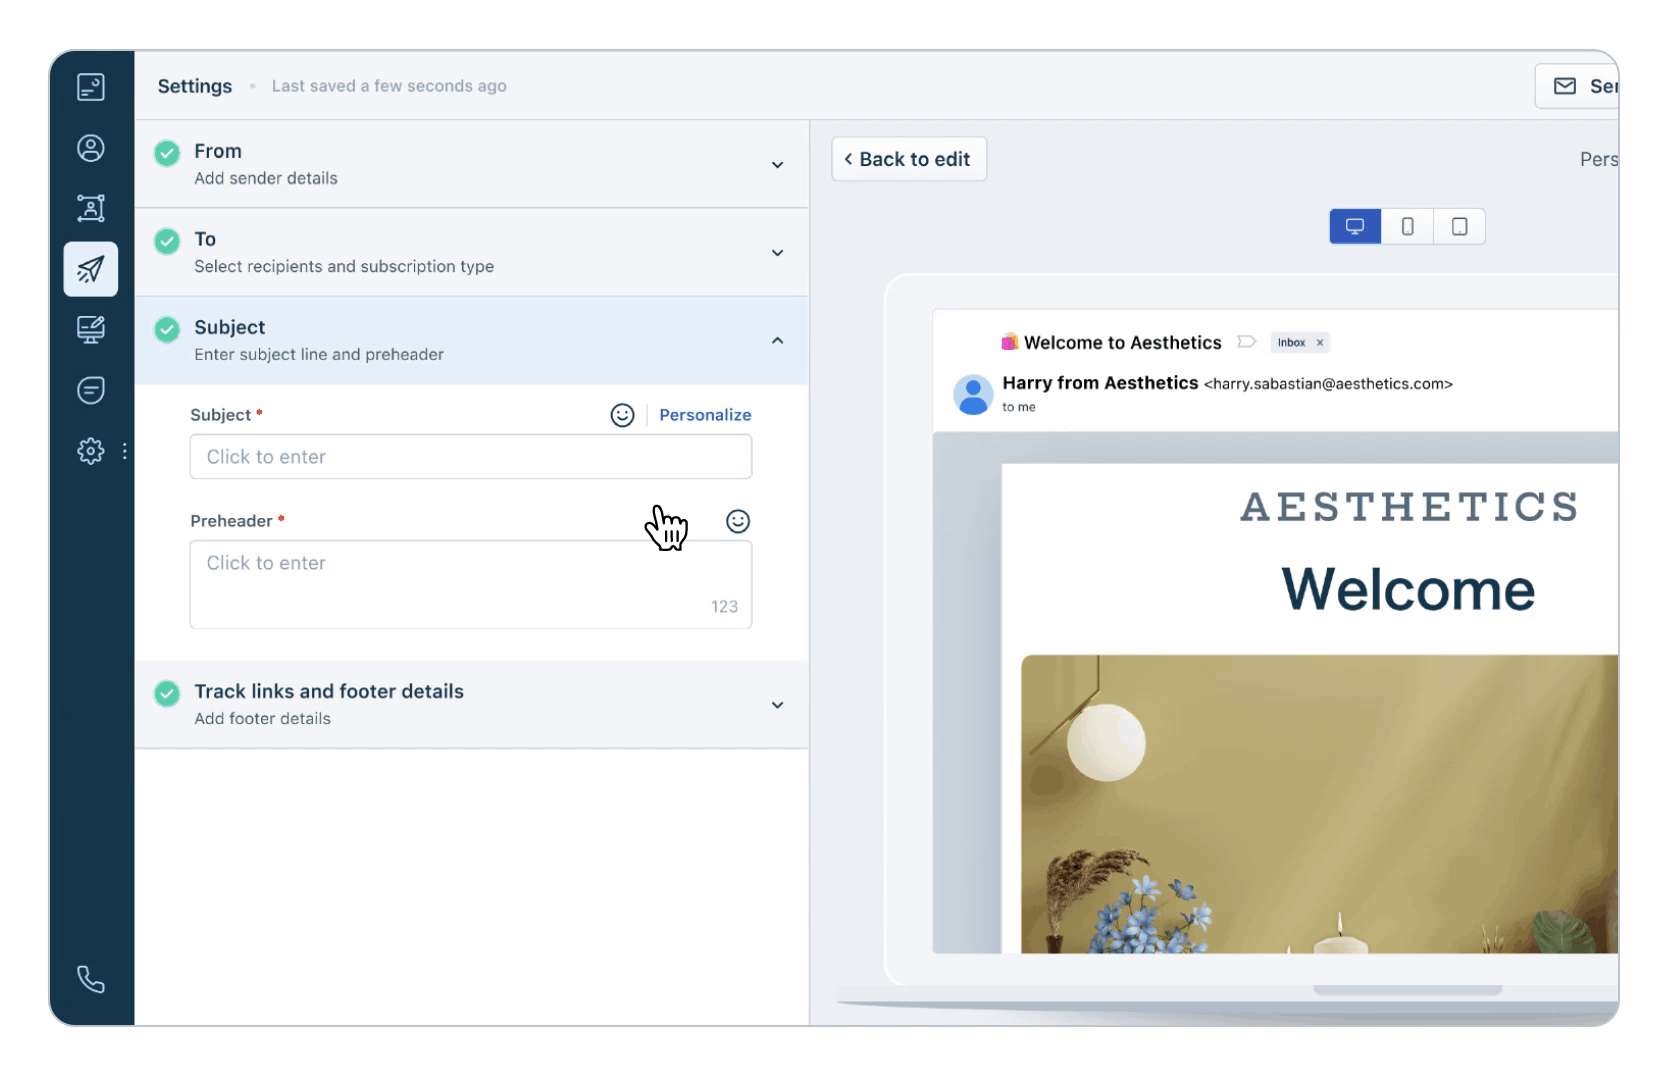Open the dashboard icon in the sidebar
Image resolution: width=1674 pixels, height=1080 pixels.
[90, 87]
